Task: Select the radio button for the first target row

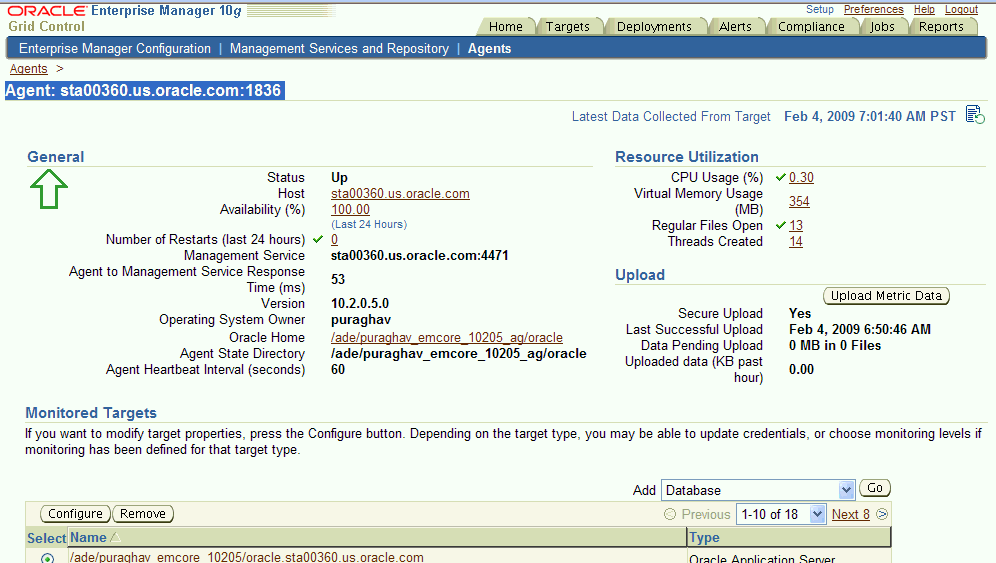Action: click(x=47, y=559)
